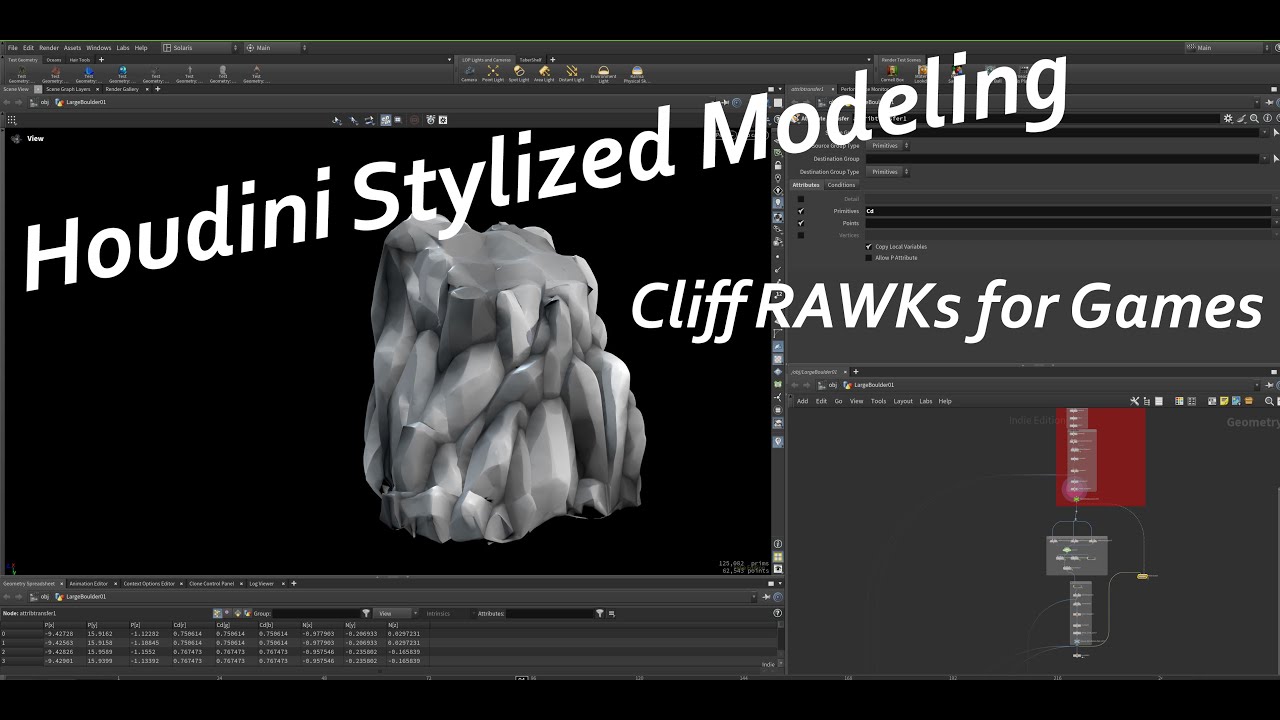This screenshot has height=720, width=1280.
Task: Toggle the Copy Local Variables checkbox
Action: (x=868, y=246)
